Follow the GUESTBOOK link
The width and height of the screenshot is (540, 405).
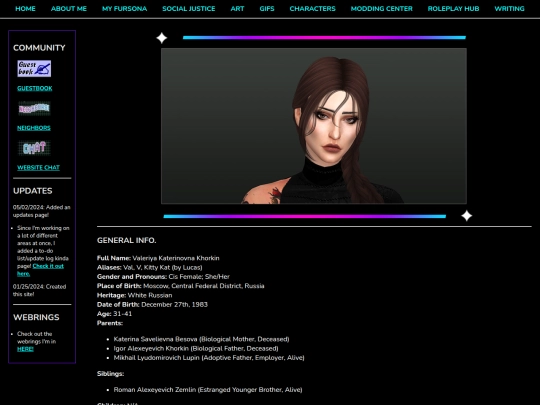pos(35,89)
